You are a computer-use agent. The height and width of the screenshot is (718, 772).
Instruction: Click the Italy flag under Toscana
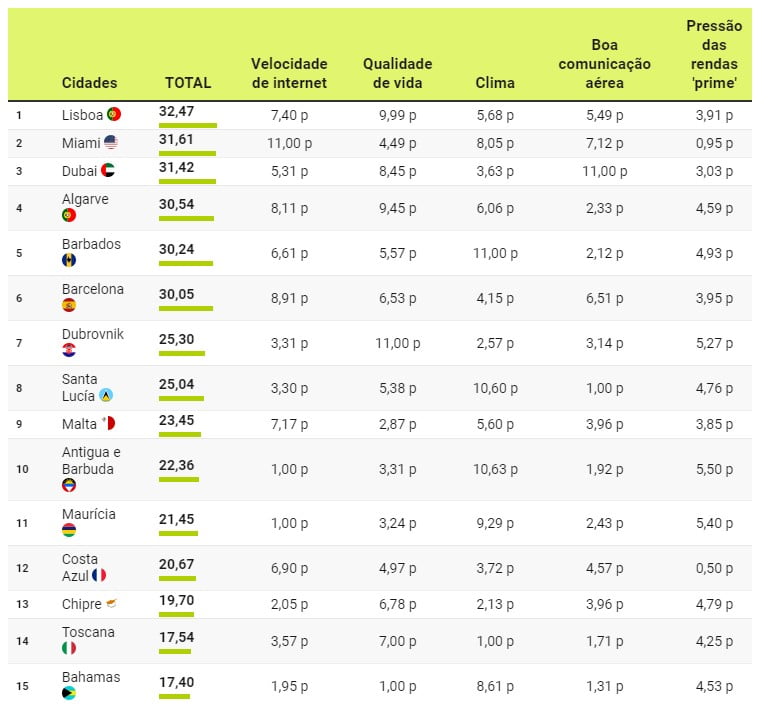click(69, 648)
